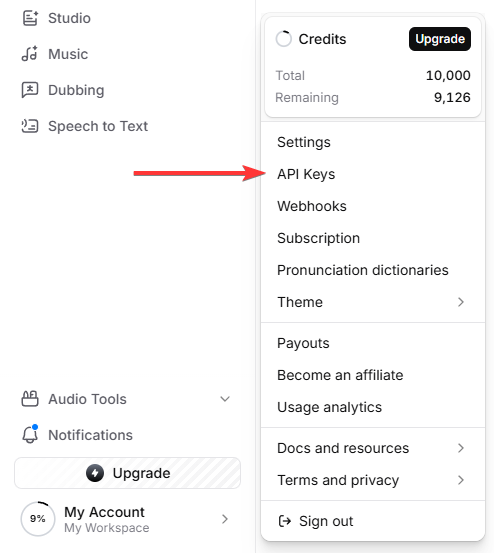Click the 9% usage progress circle

pos(38,519)
